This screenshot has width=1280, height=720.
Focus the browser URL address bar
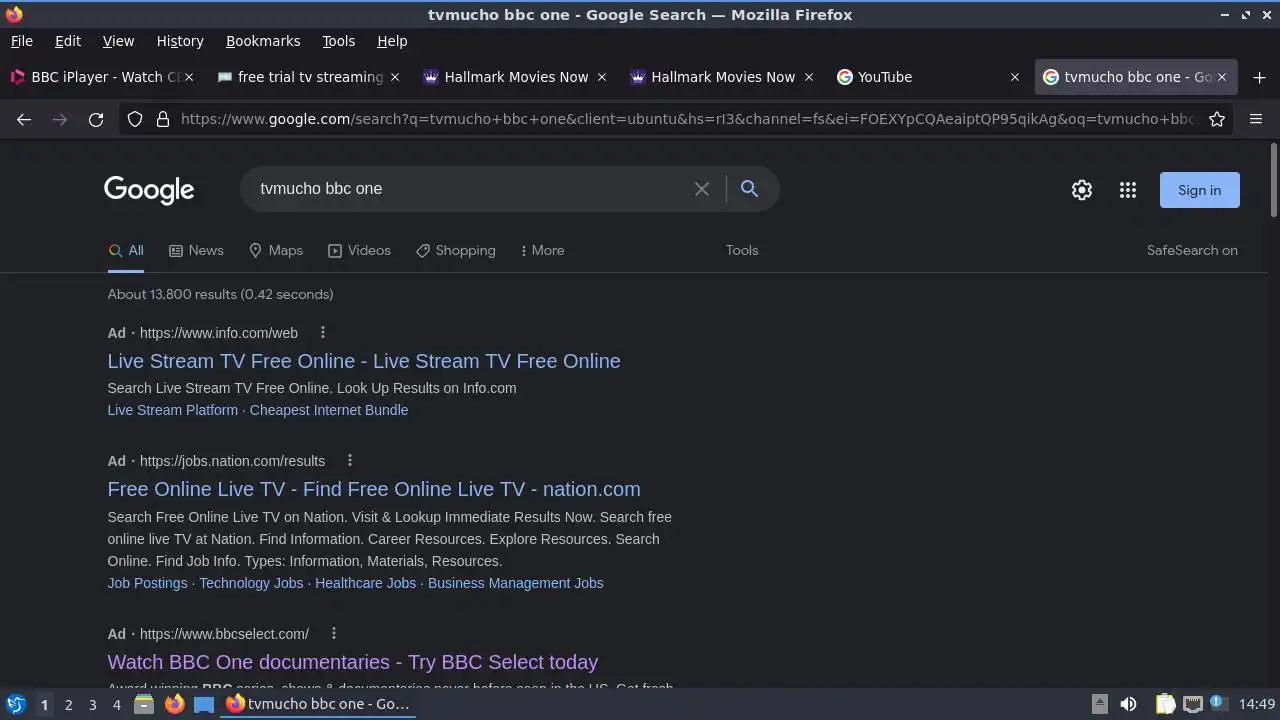(688, 119)
